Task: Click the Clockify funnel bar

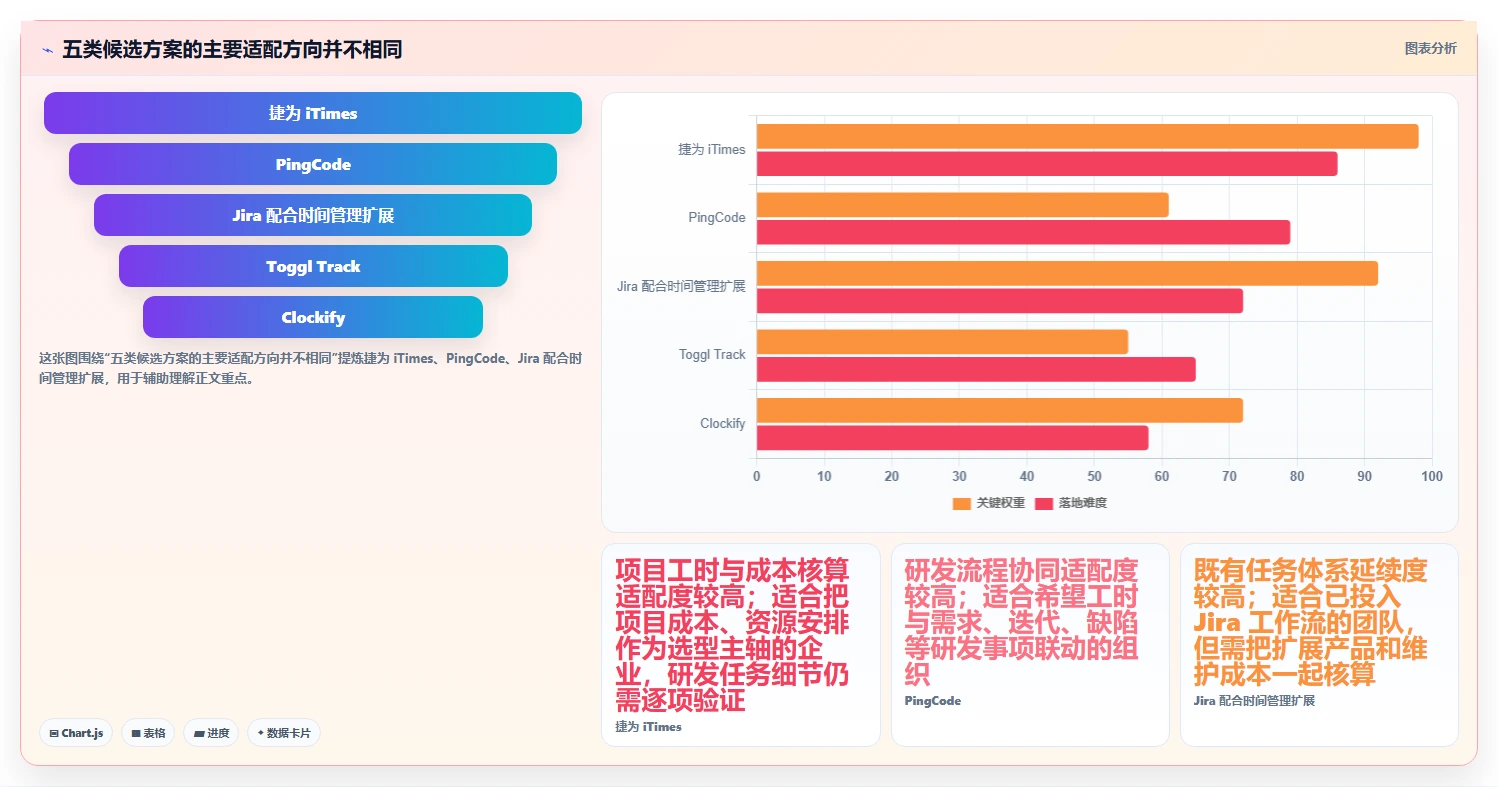Action: click(313, 317)
